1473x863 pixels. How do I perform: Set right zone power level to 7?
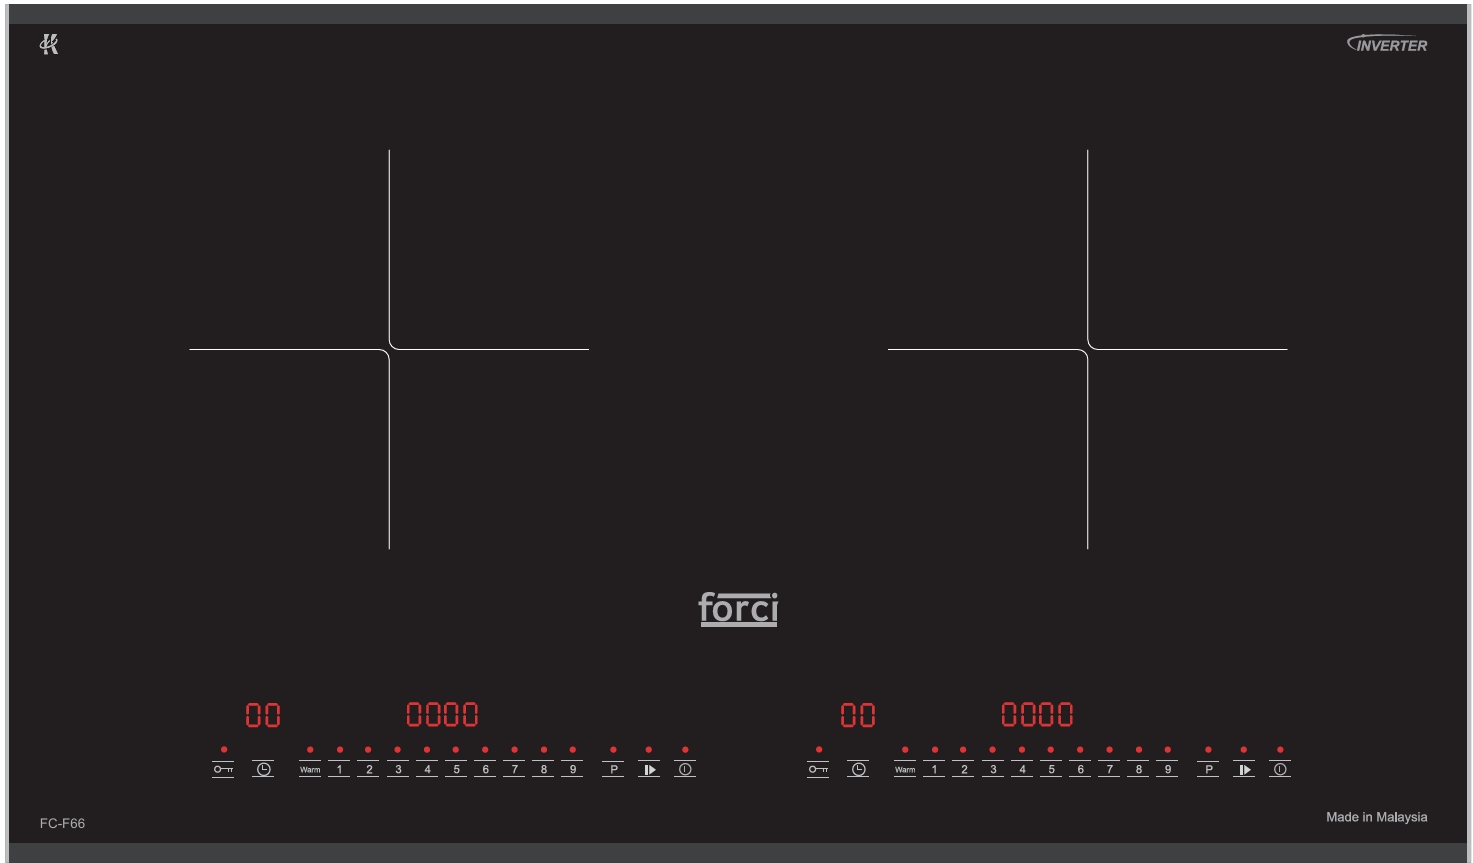[x=1109, y=769]
